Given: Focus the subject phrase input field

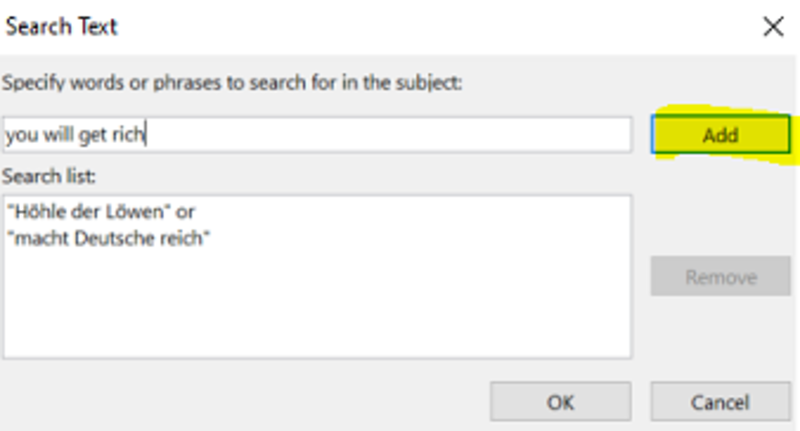Looking at the screenshot, I should [x=317, y=135].
